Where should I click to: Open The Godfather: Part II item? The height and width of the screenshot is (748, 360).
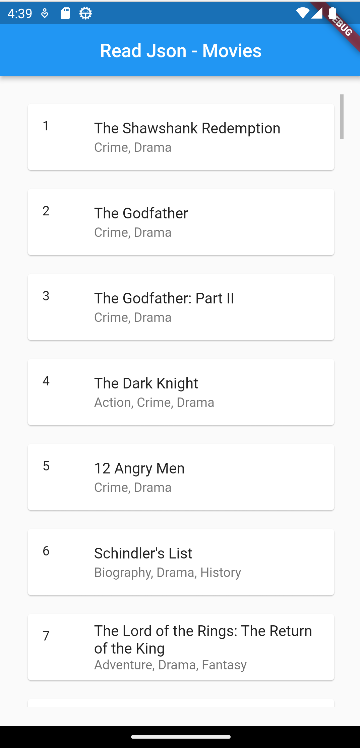point(181,307)
